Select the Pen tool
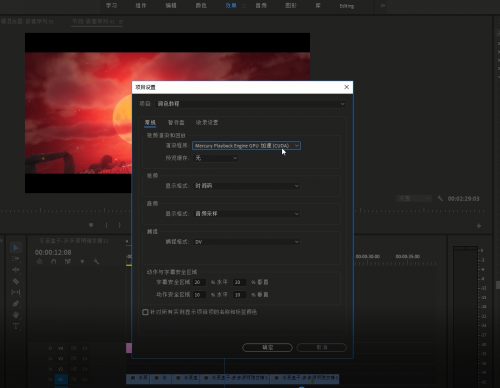500x388 pixels. click(x=16, y=304)
